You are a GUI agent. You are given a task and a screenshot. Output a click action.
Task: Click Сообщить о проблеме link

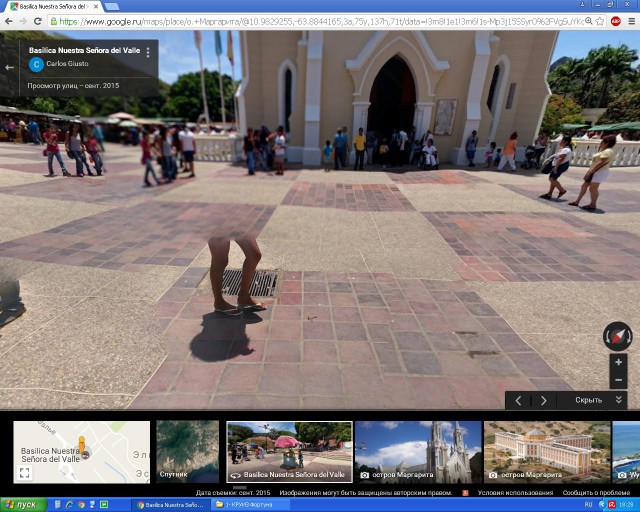click(x=596, y=493)
